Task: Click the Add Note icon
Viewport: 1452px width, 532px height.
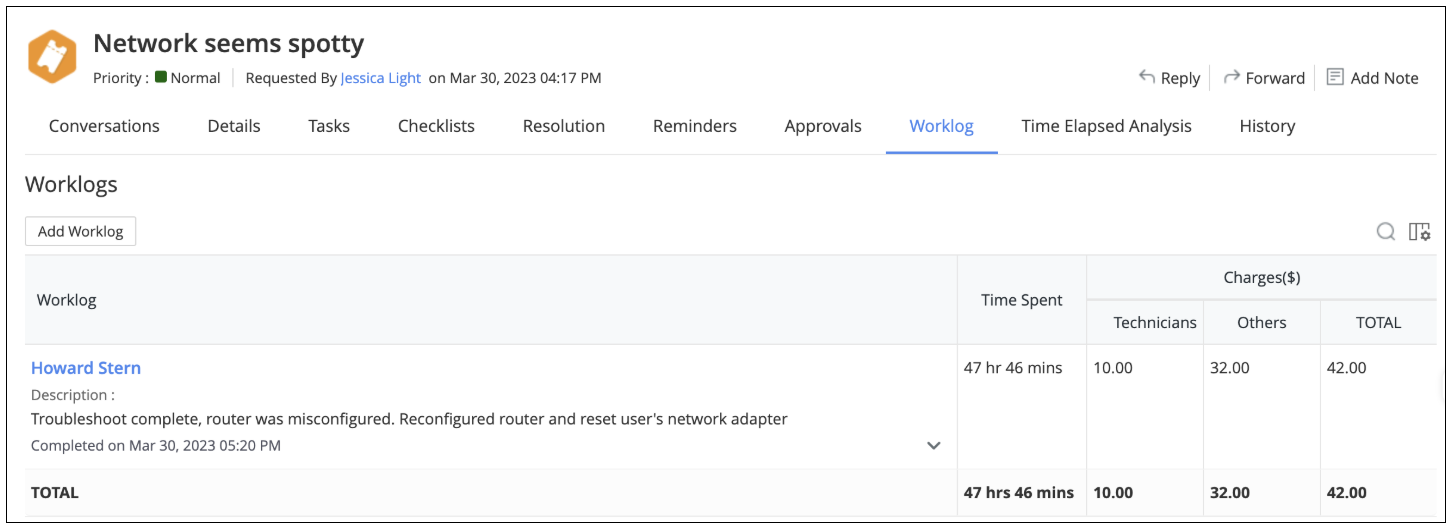Action: coord(1335,77)
